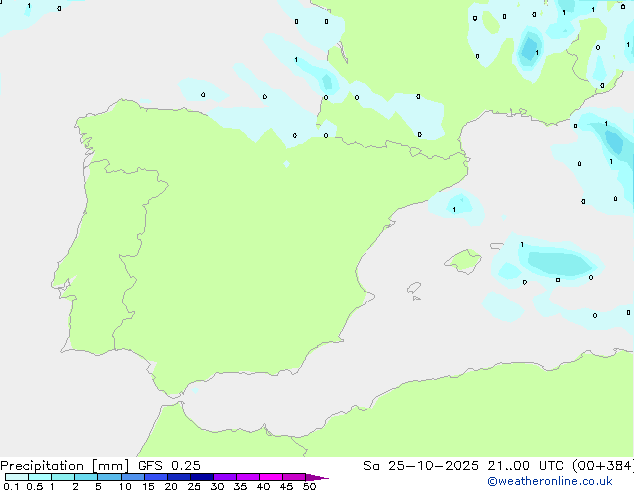Select the 20–25 mm legend color swatch
634x490 pixels.
(179, 477)
